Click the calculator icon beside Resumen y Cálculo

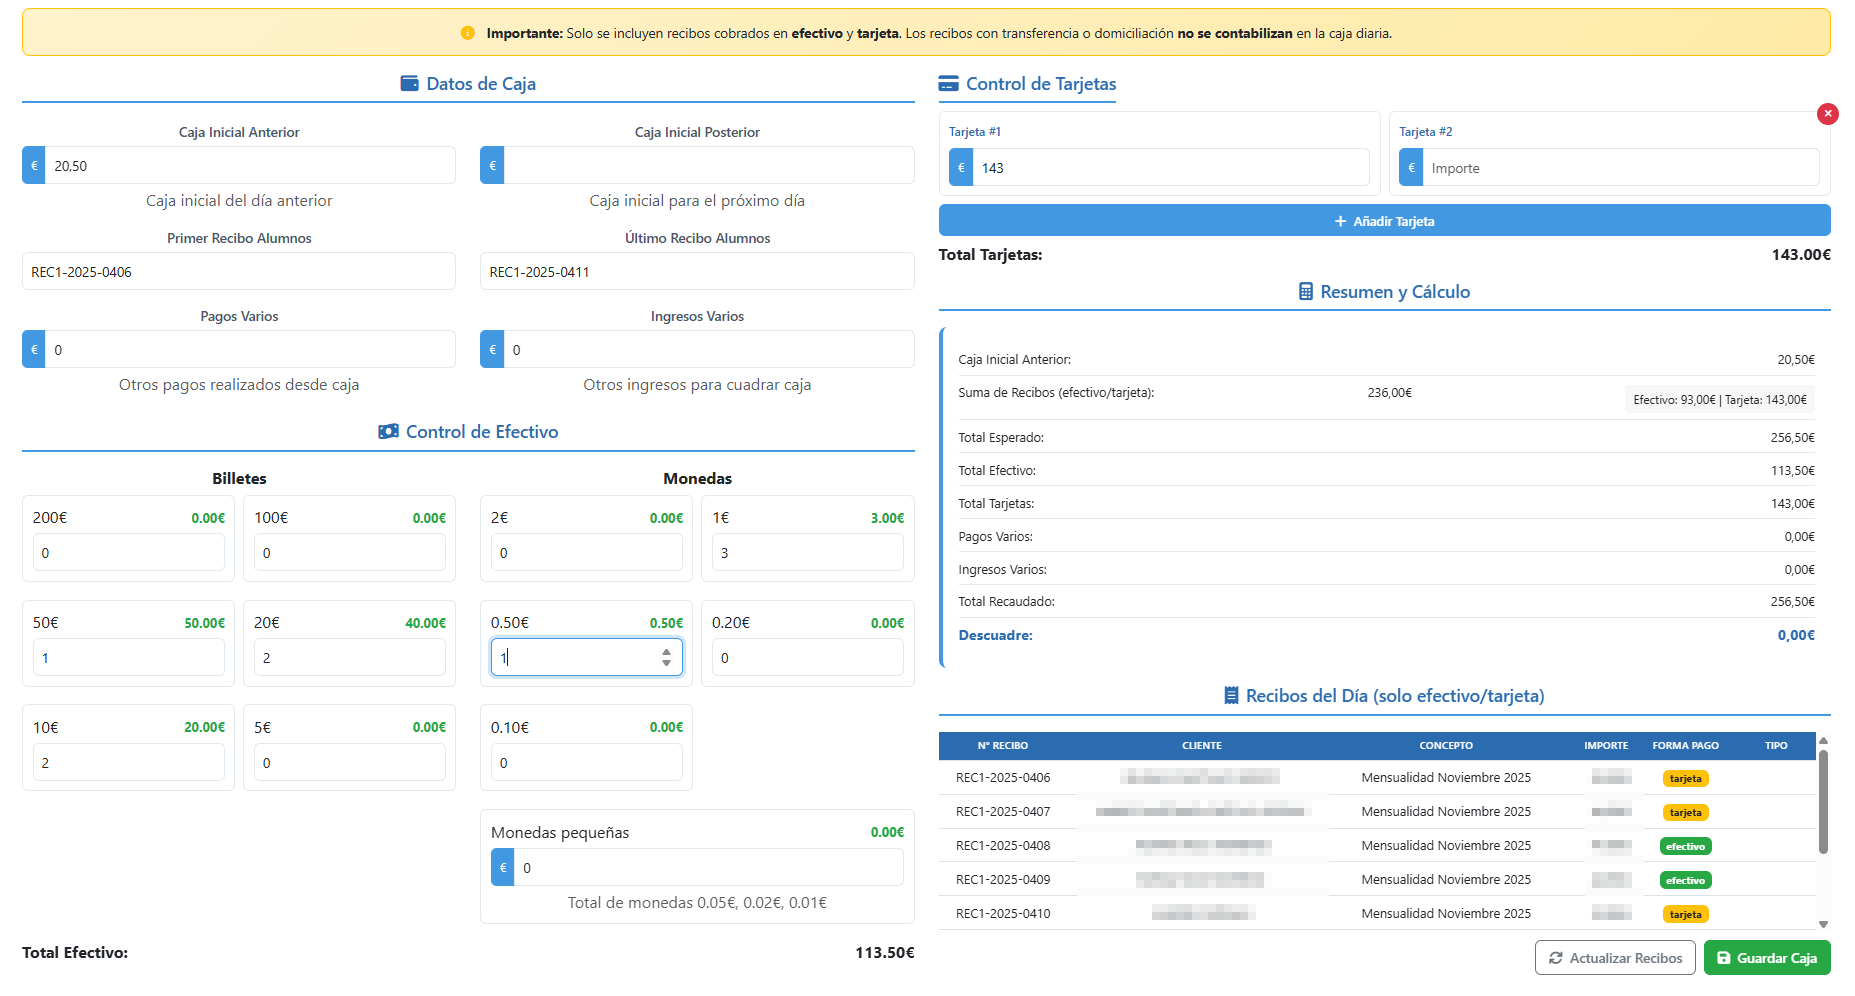pos(1305,292)
